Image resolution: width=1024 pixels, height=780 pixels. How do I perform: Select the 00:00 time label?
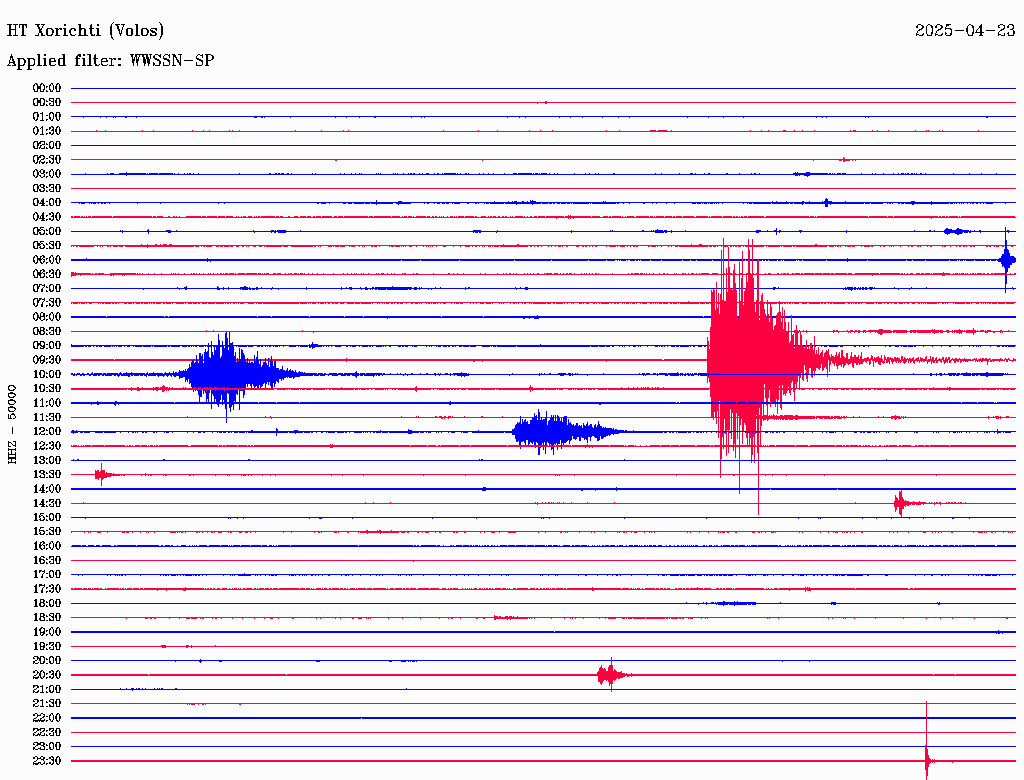point(47,88)
